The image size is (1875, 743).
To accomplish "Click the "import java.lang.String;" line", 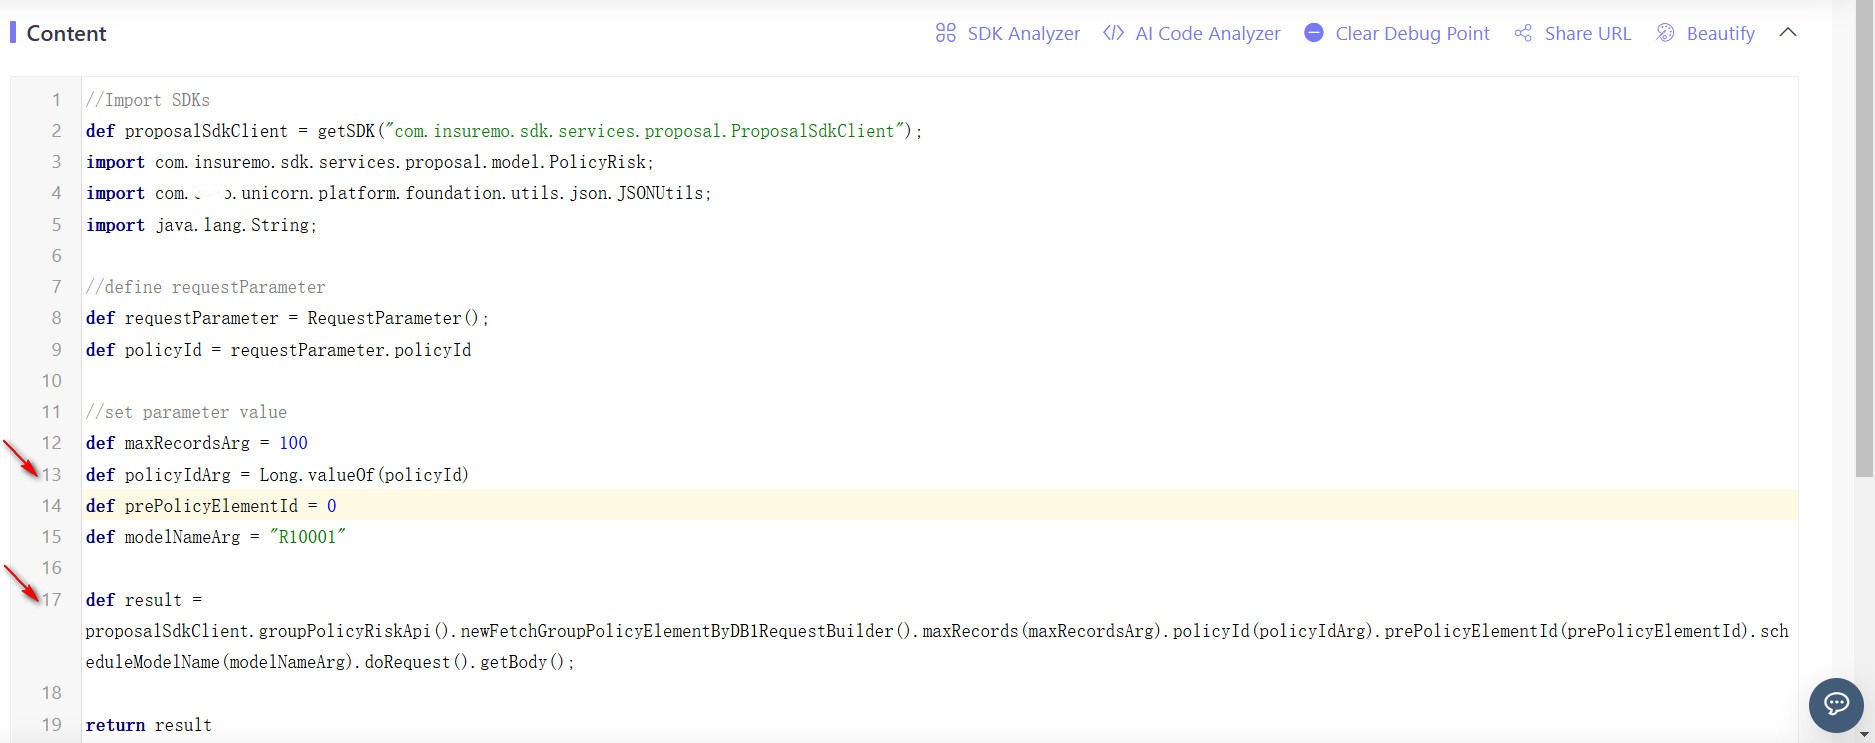I will tap(201, 225).
